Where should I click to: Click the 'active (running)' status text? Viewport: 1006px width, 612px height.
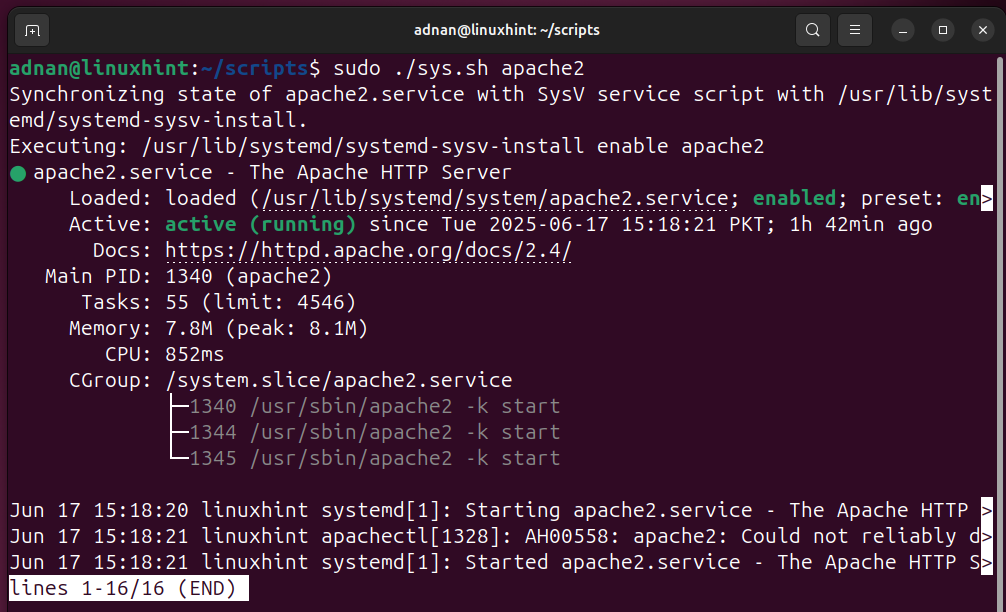pos(260,224)
